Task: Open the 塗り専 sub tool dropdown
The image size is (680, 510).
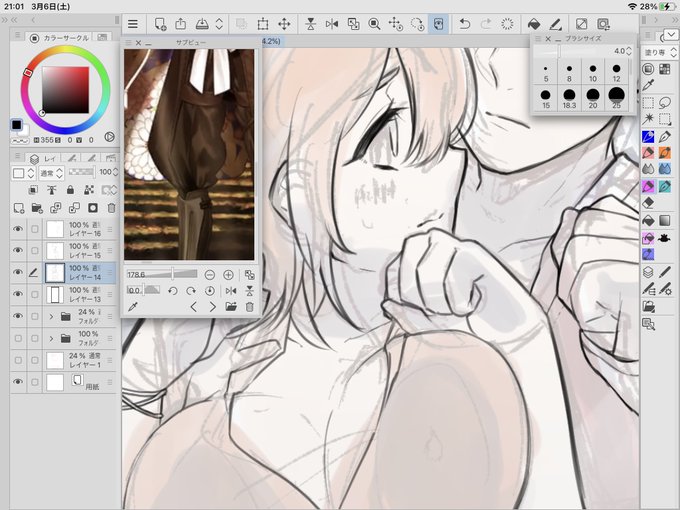Action: 659,52
